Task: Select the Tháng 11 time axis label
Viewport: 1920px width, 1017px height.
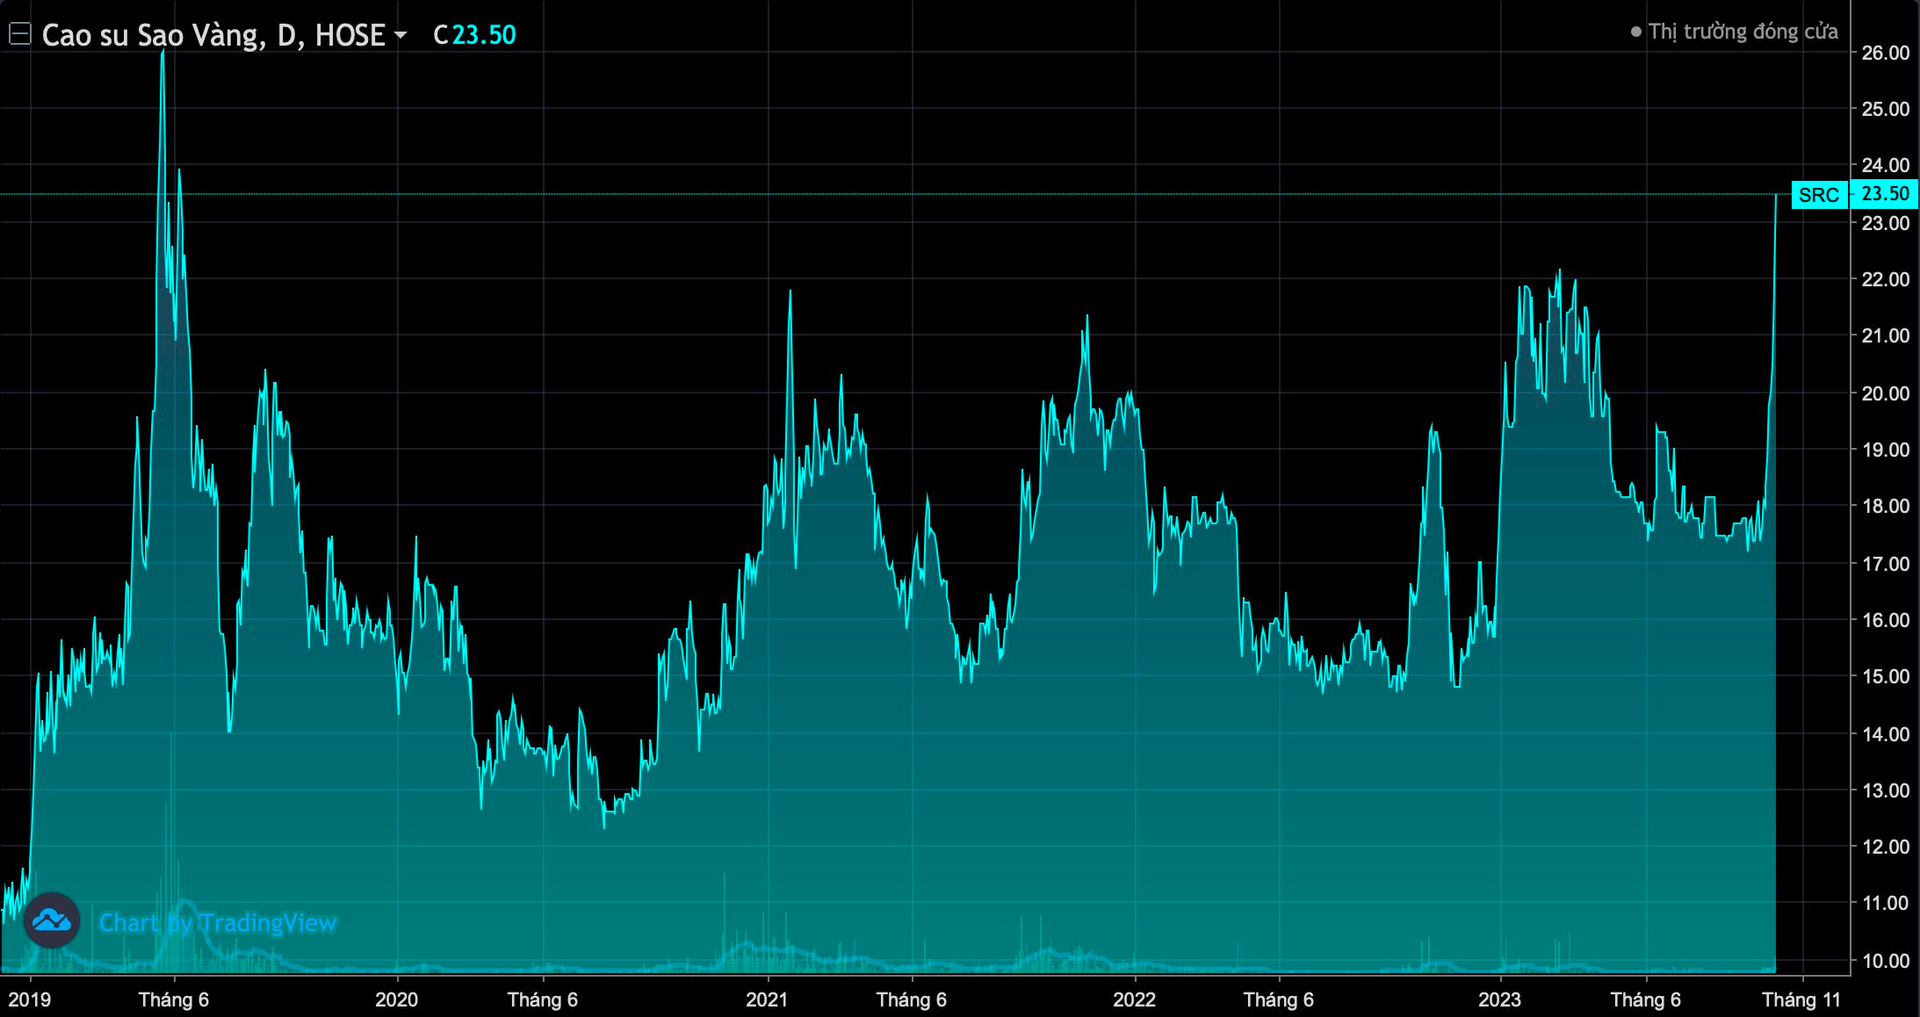Action: coord(1801,999)
